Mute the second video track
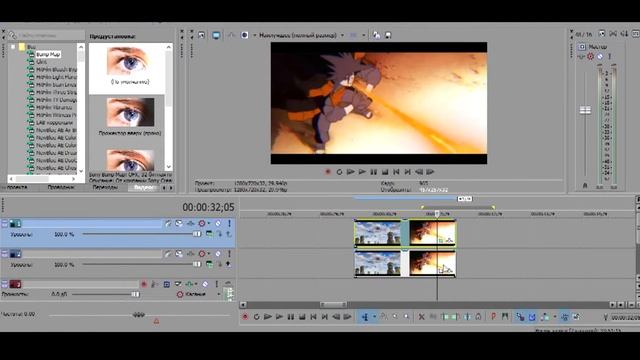 tap(218, 254)
